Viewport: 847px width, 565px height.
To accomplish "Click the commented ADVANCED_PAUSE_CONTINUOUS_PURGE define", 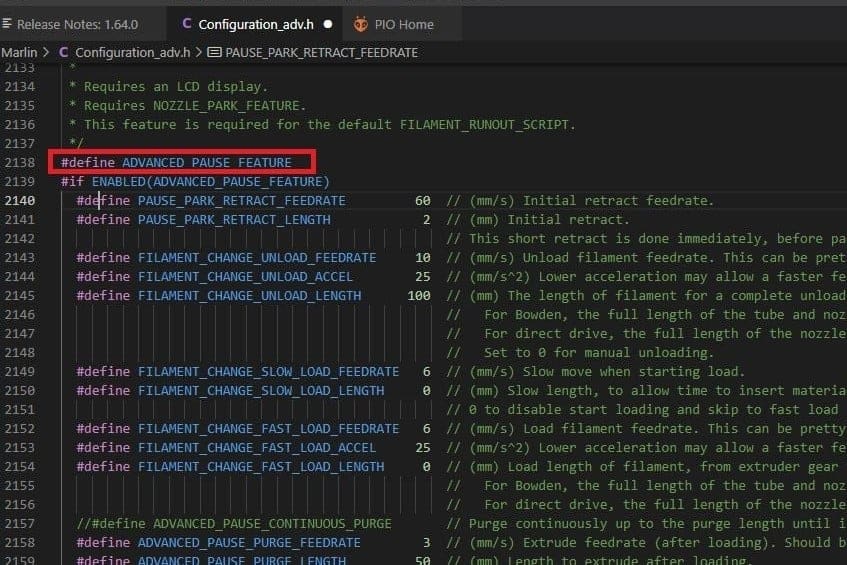I will click(233, 523).
